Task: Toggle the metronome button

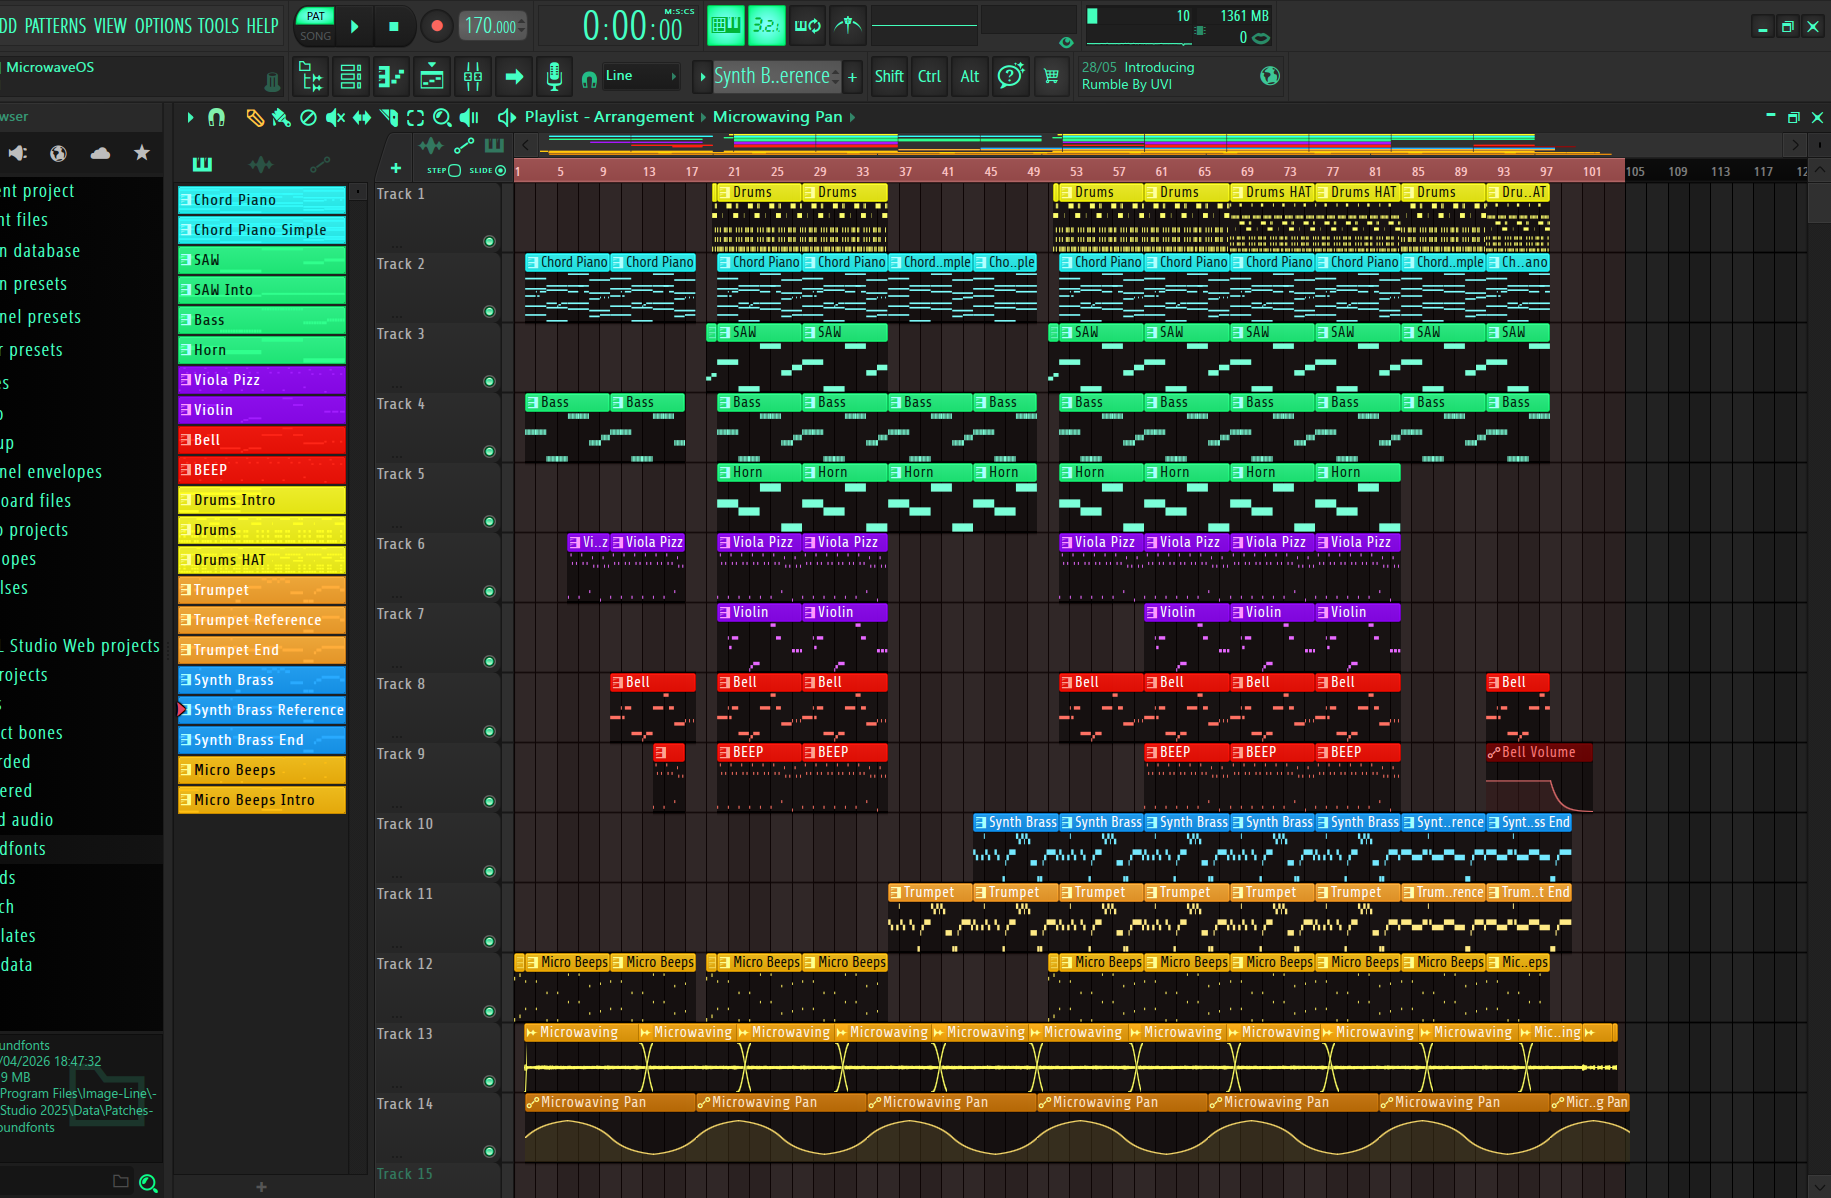Action: pos(848,25)
